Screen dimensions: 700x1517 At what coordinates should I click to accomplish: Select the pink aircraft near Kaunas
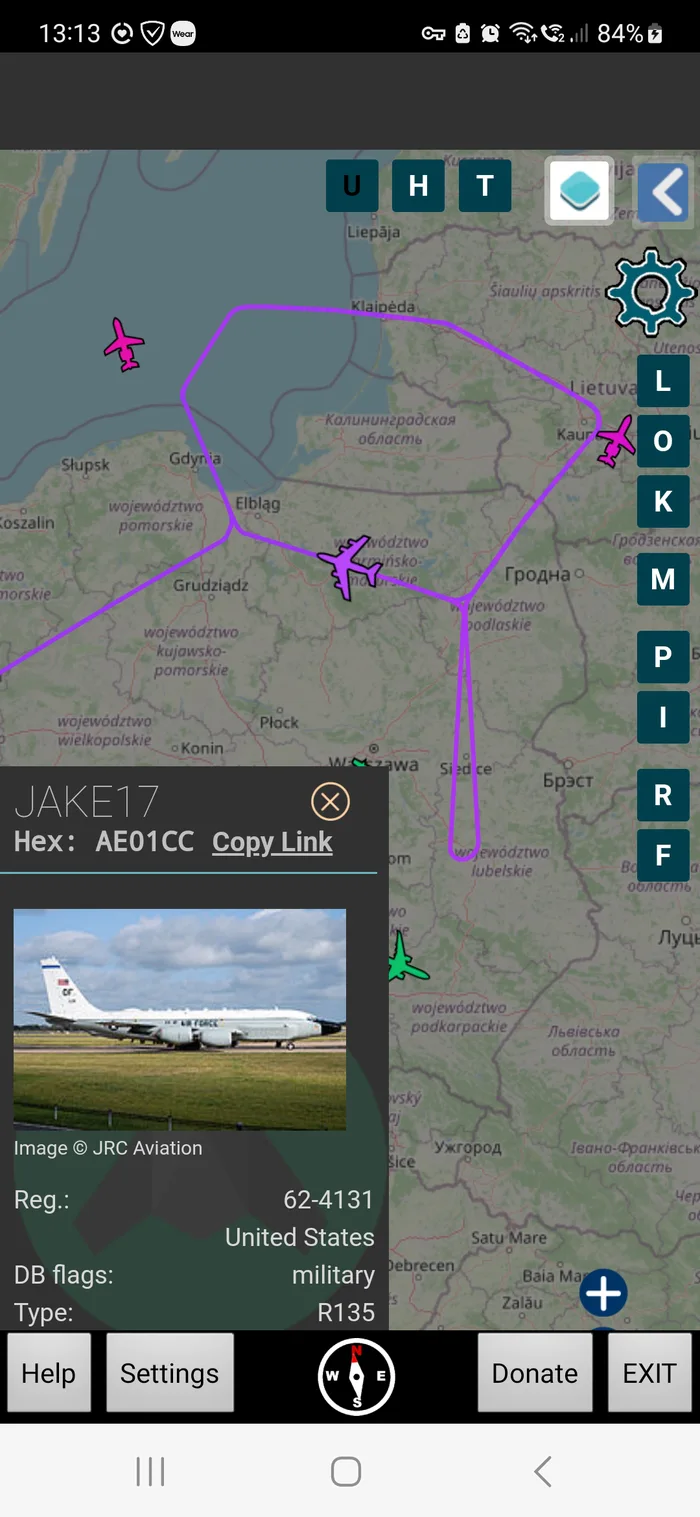click(616, 441)
